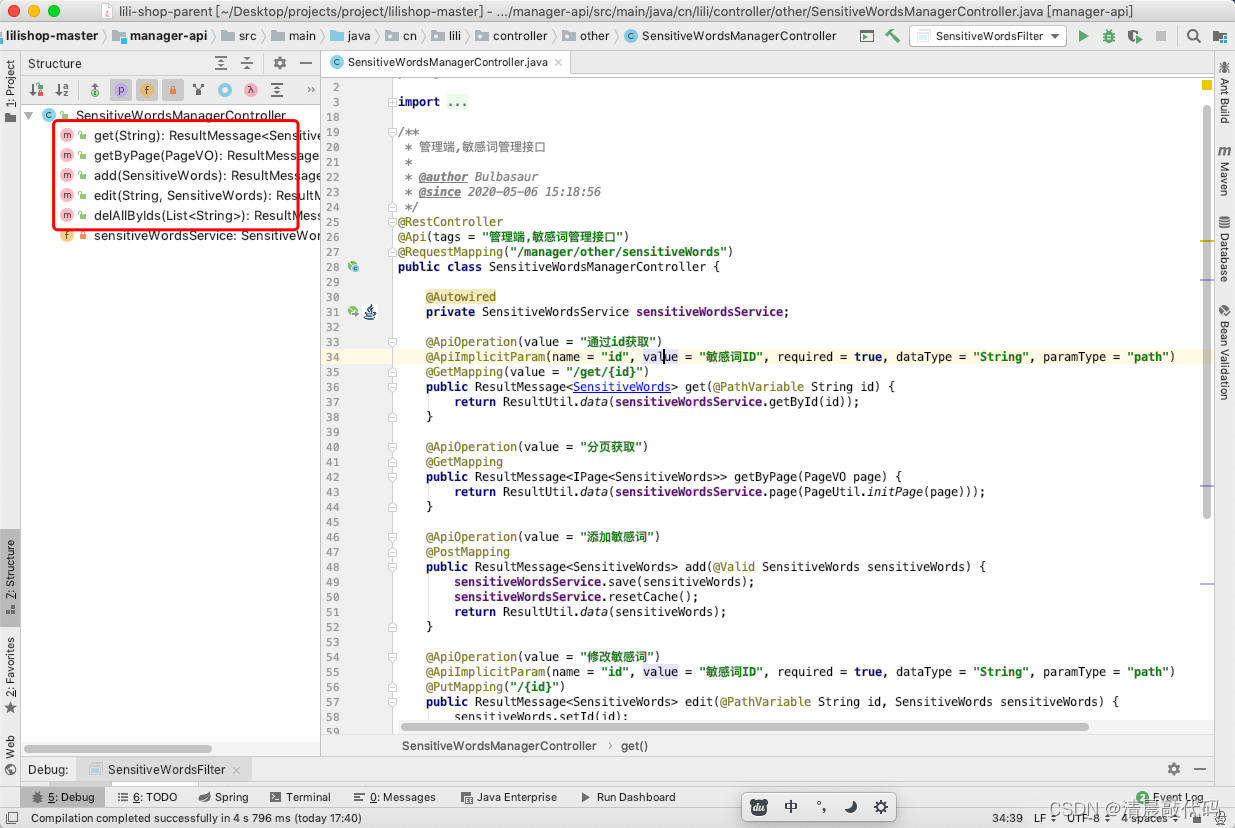
Task: Open the Terminal tool window tab
Action: 299,797
